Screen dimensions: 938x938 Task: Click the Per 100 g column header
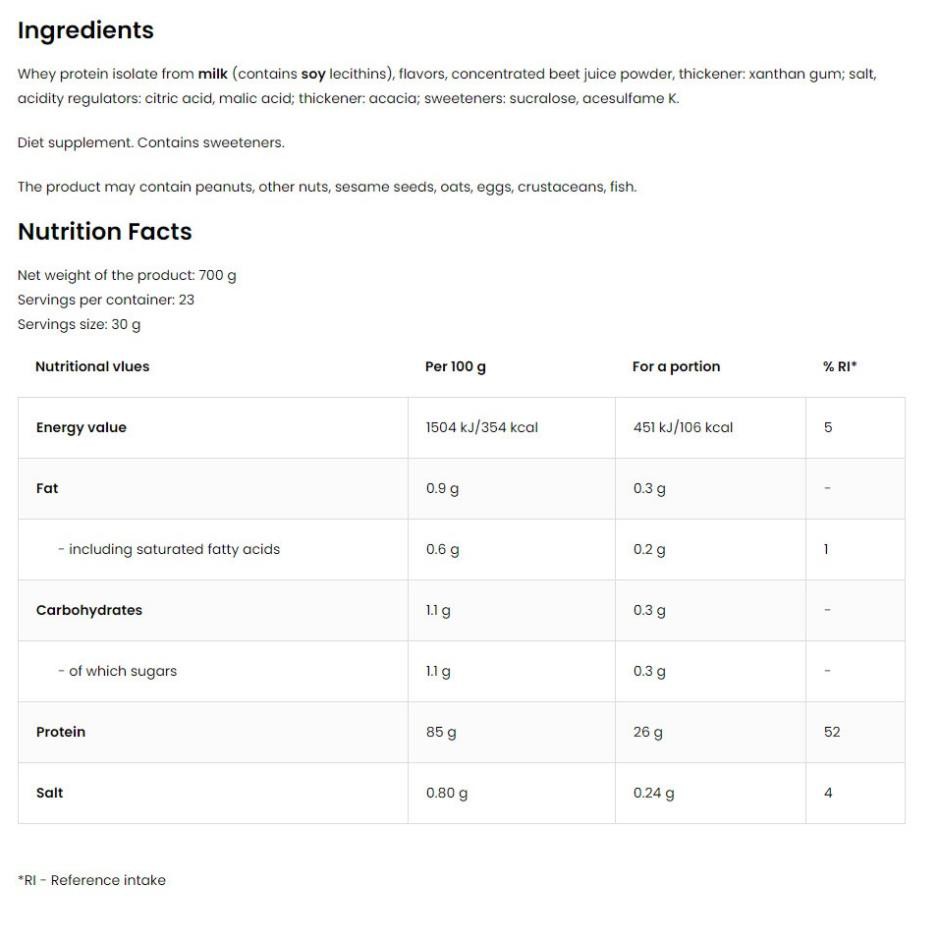coord(455,367)
